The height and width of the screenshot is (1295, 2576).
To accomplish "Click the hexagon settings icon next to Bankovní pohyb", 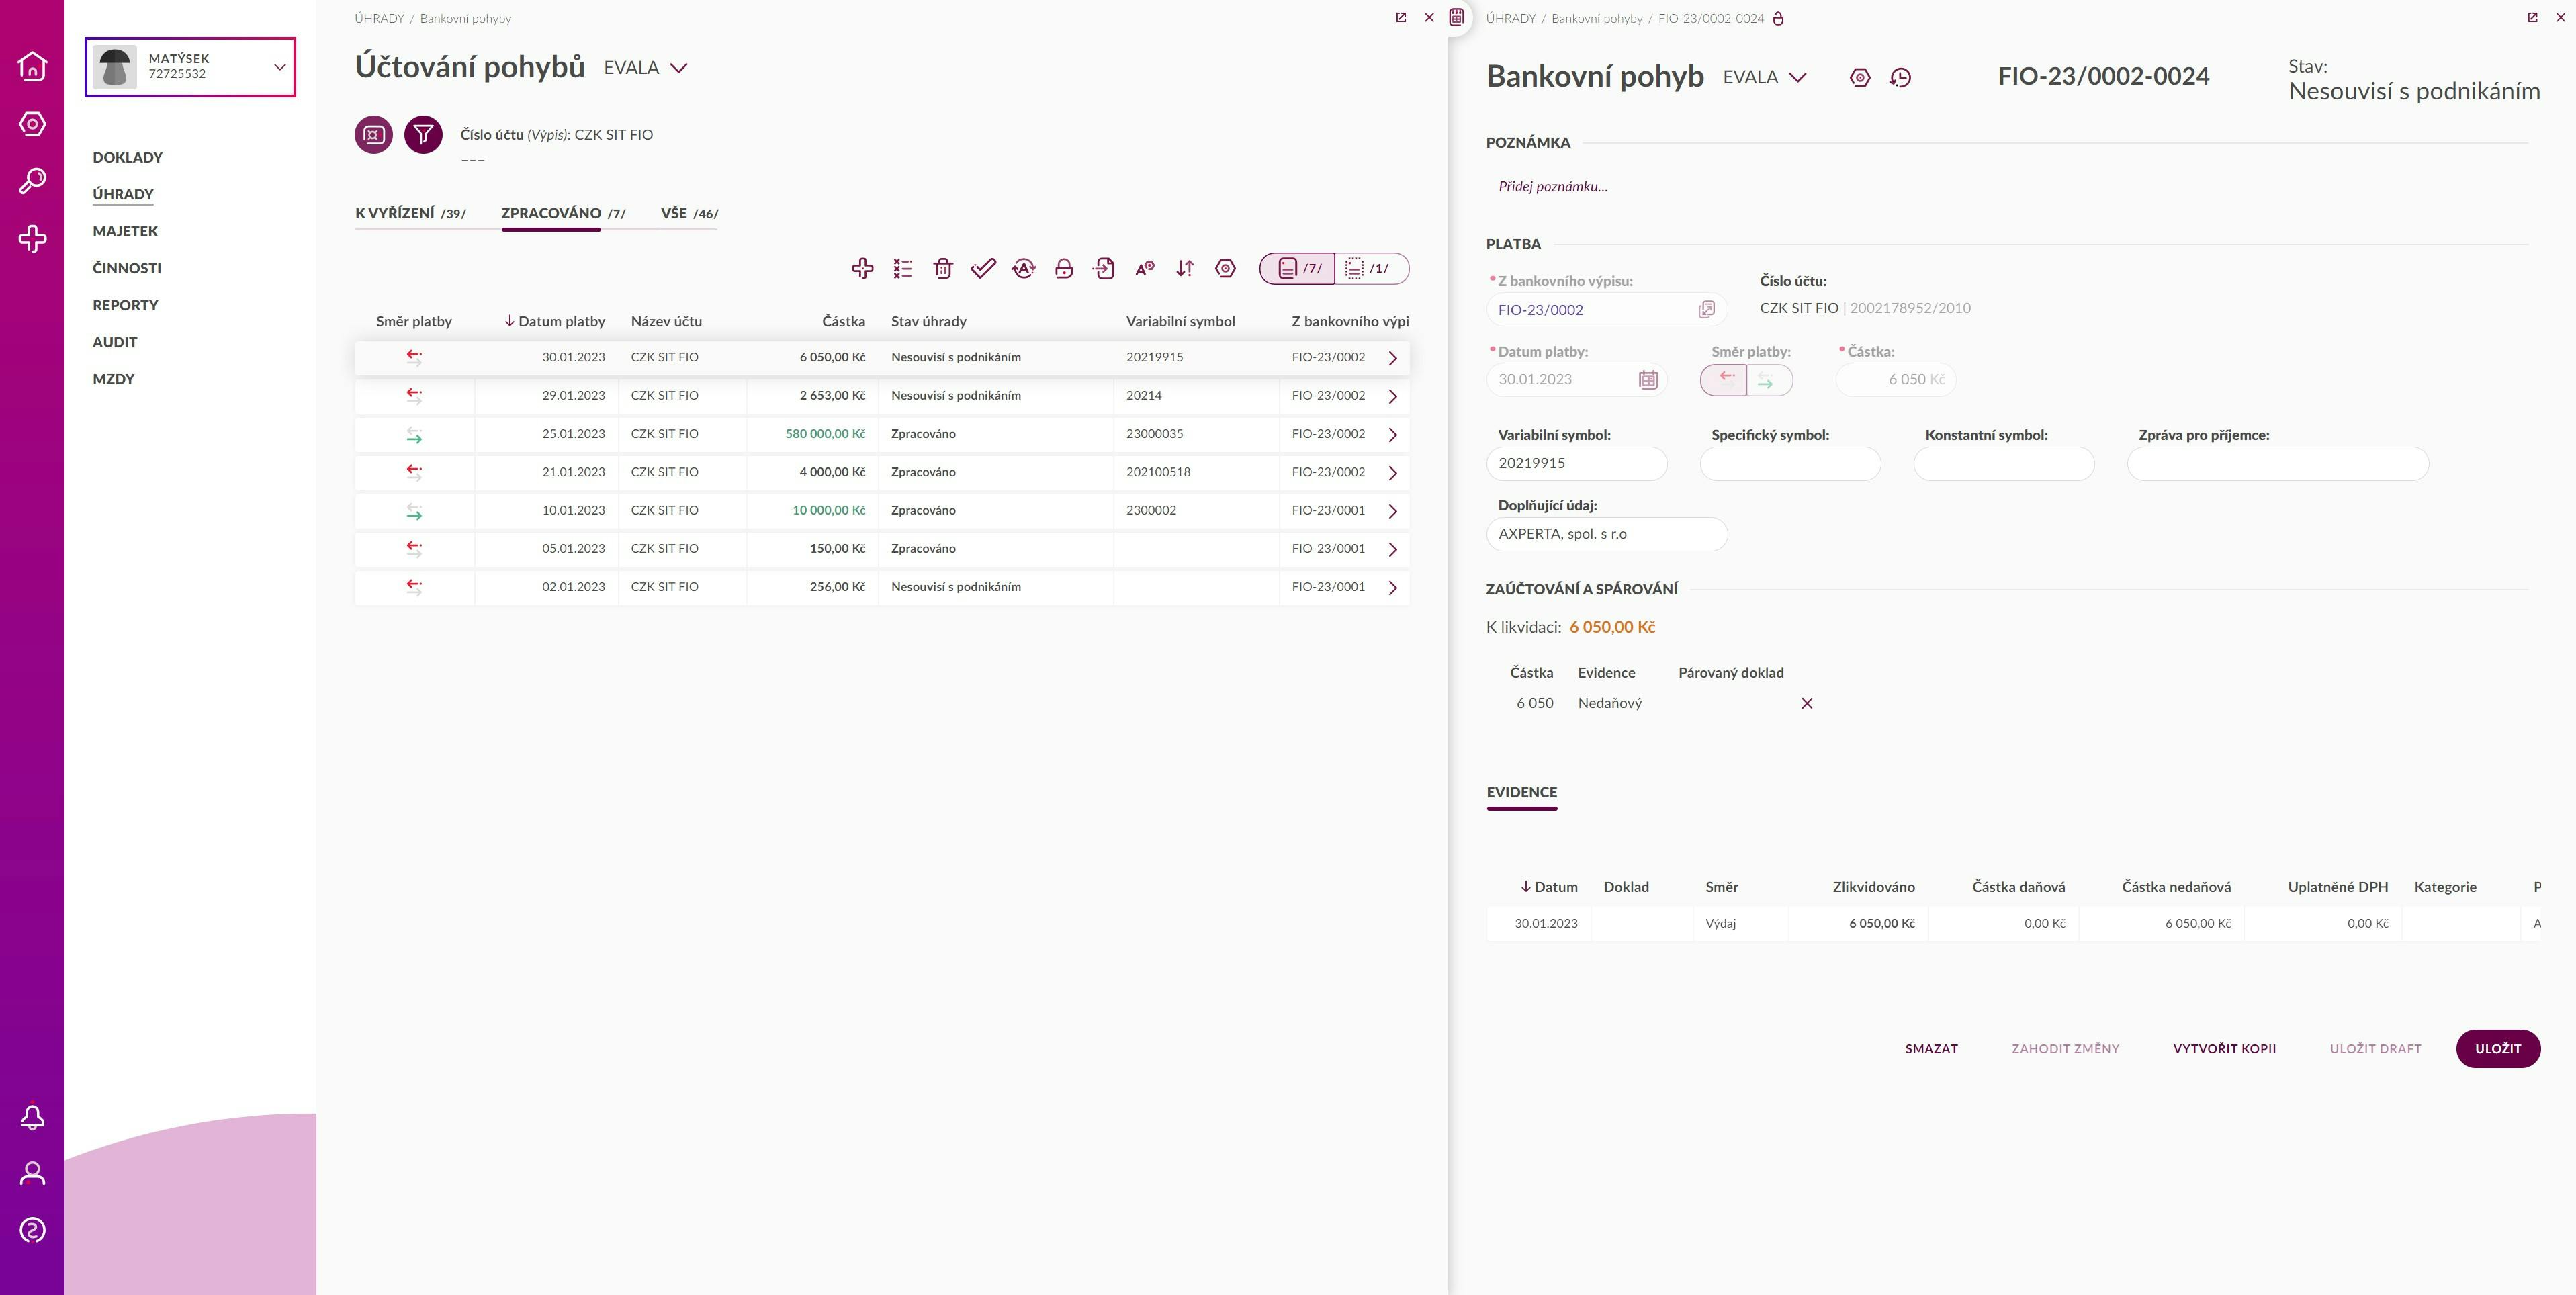I will point(1860,78).
